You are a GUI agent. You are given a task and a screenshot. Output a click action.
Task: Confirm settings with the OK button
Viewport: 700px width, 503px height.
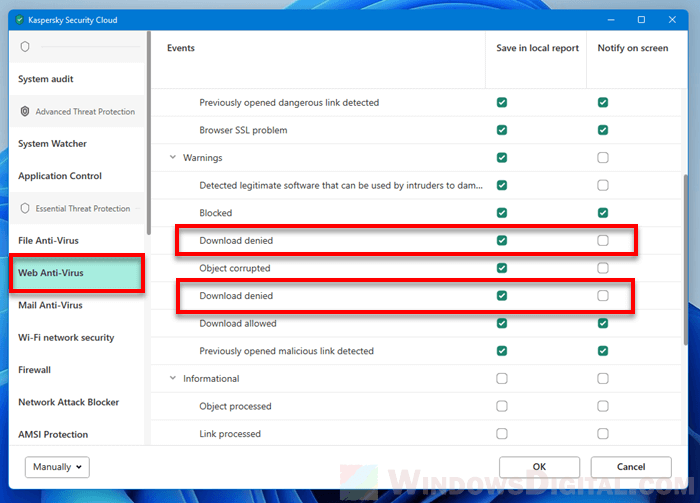coord(539,467)
